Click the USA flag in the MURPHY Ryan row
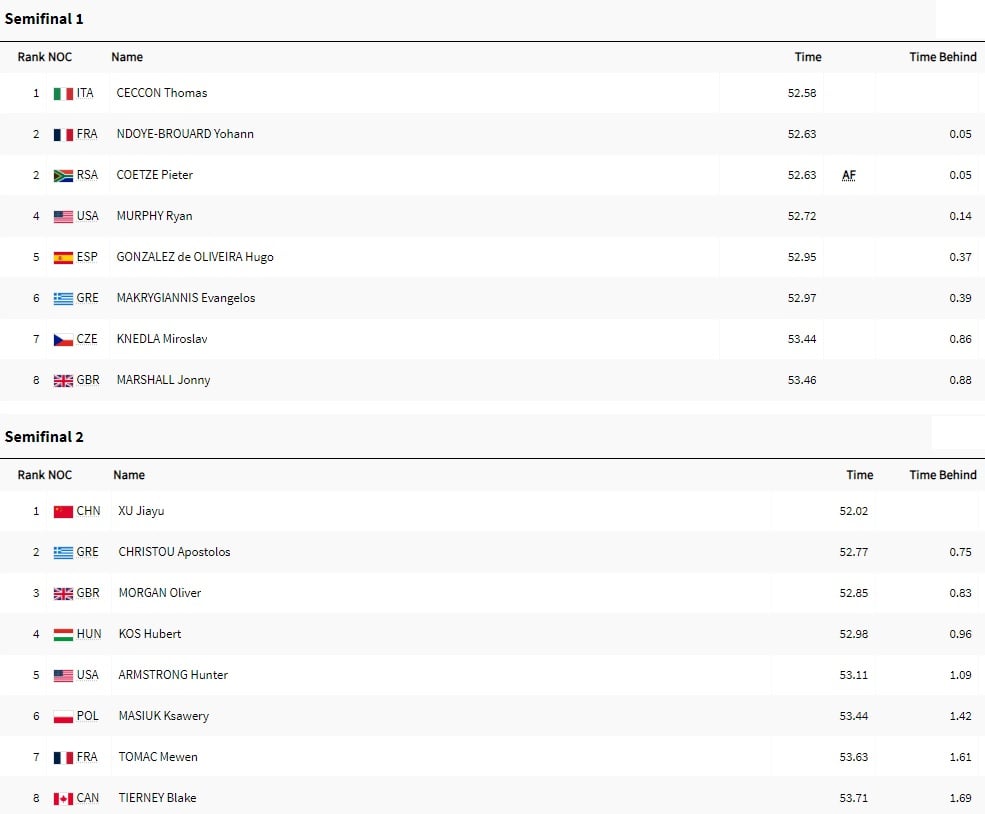Screen dimensions: 985x814 click(x=63, y=217)
